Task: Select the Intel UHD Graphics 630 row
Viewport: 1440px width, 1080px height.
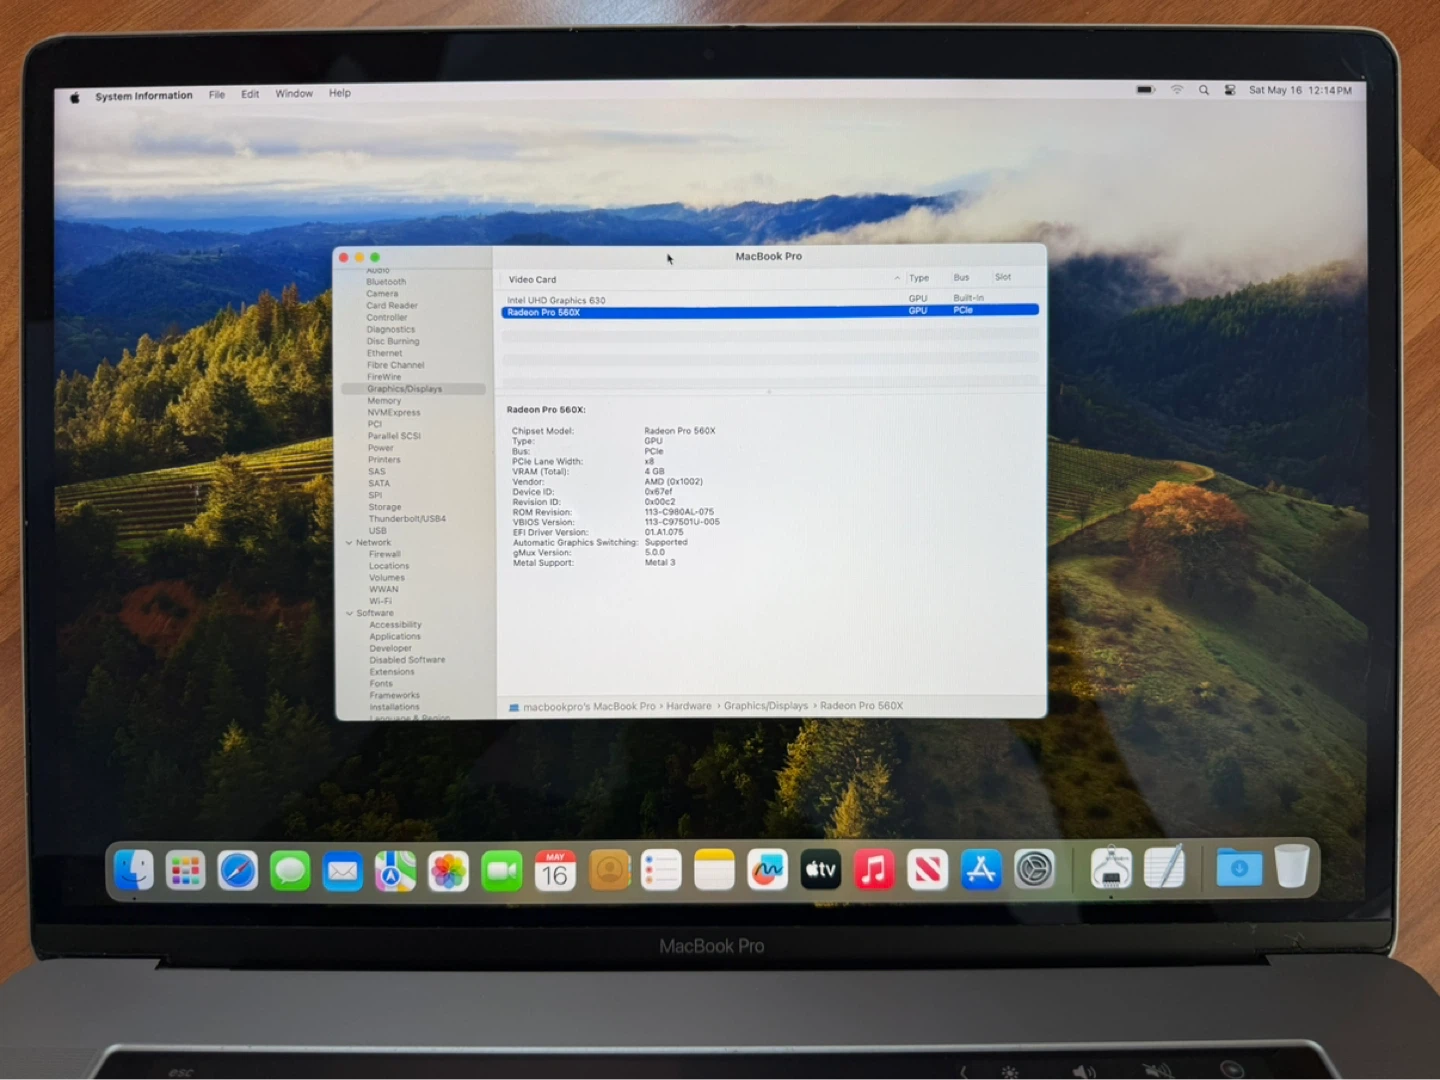Action: (770, 300)
